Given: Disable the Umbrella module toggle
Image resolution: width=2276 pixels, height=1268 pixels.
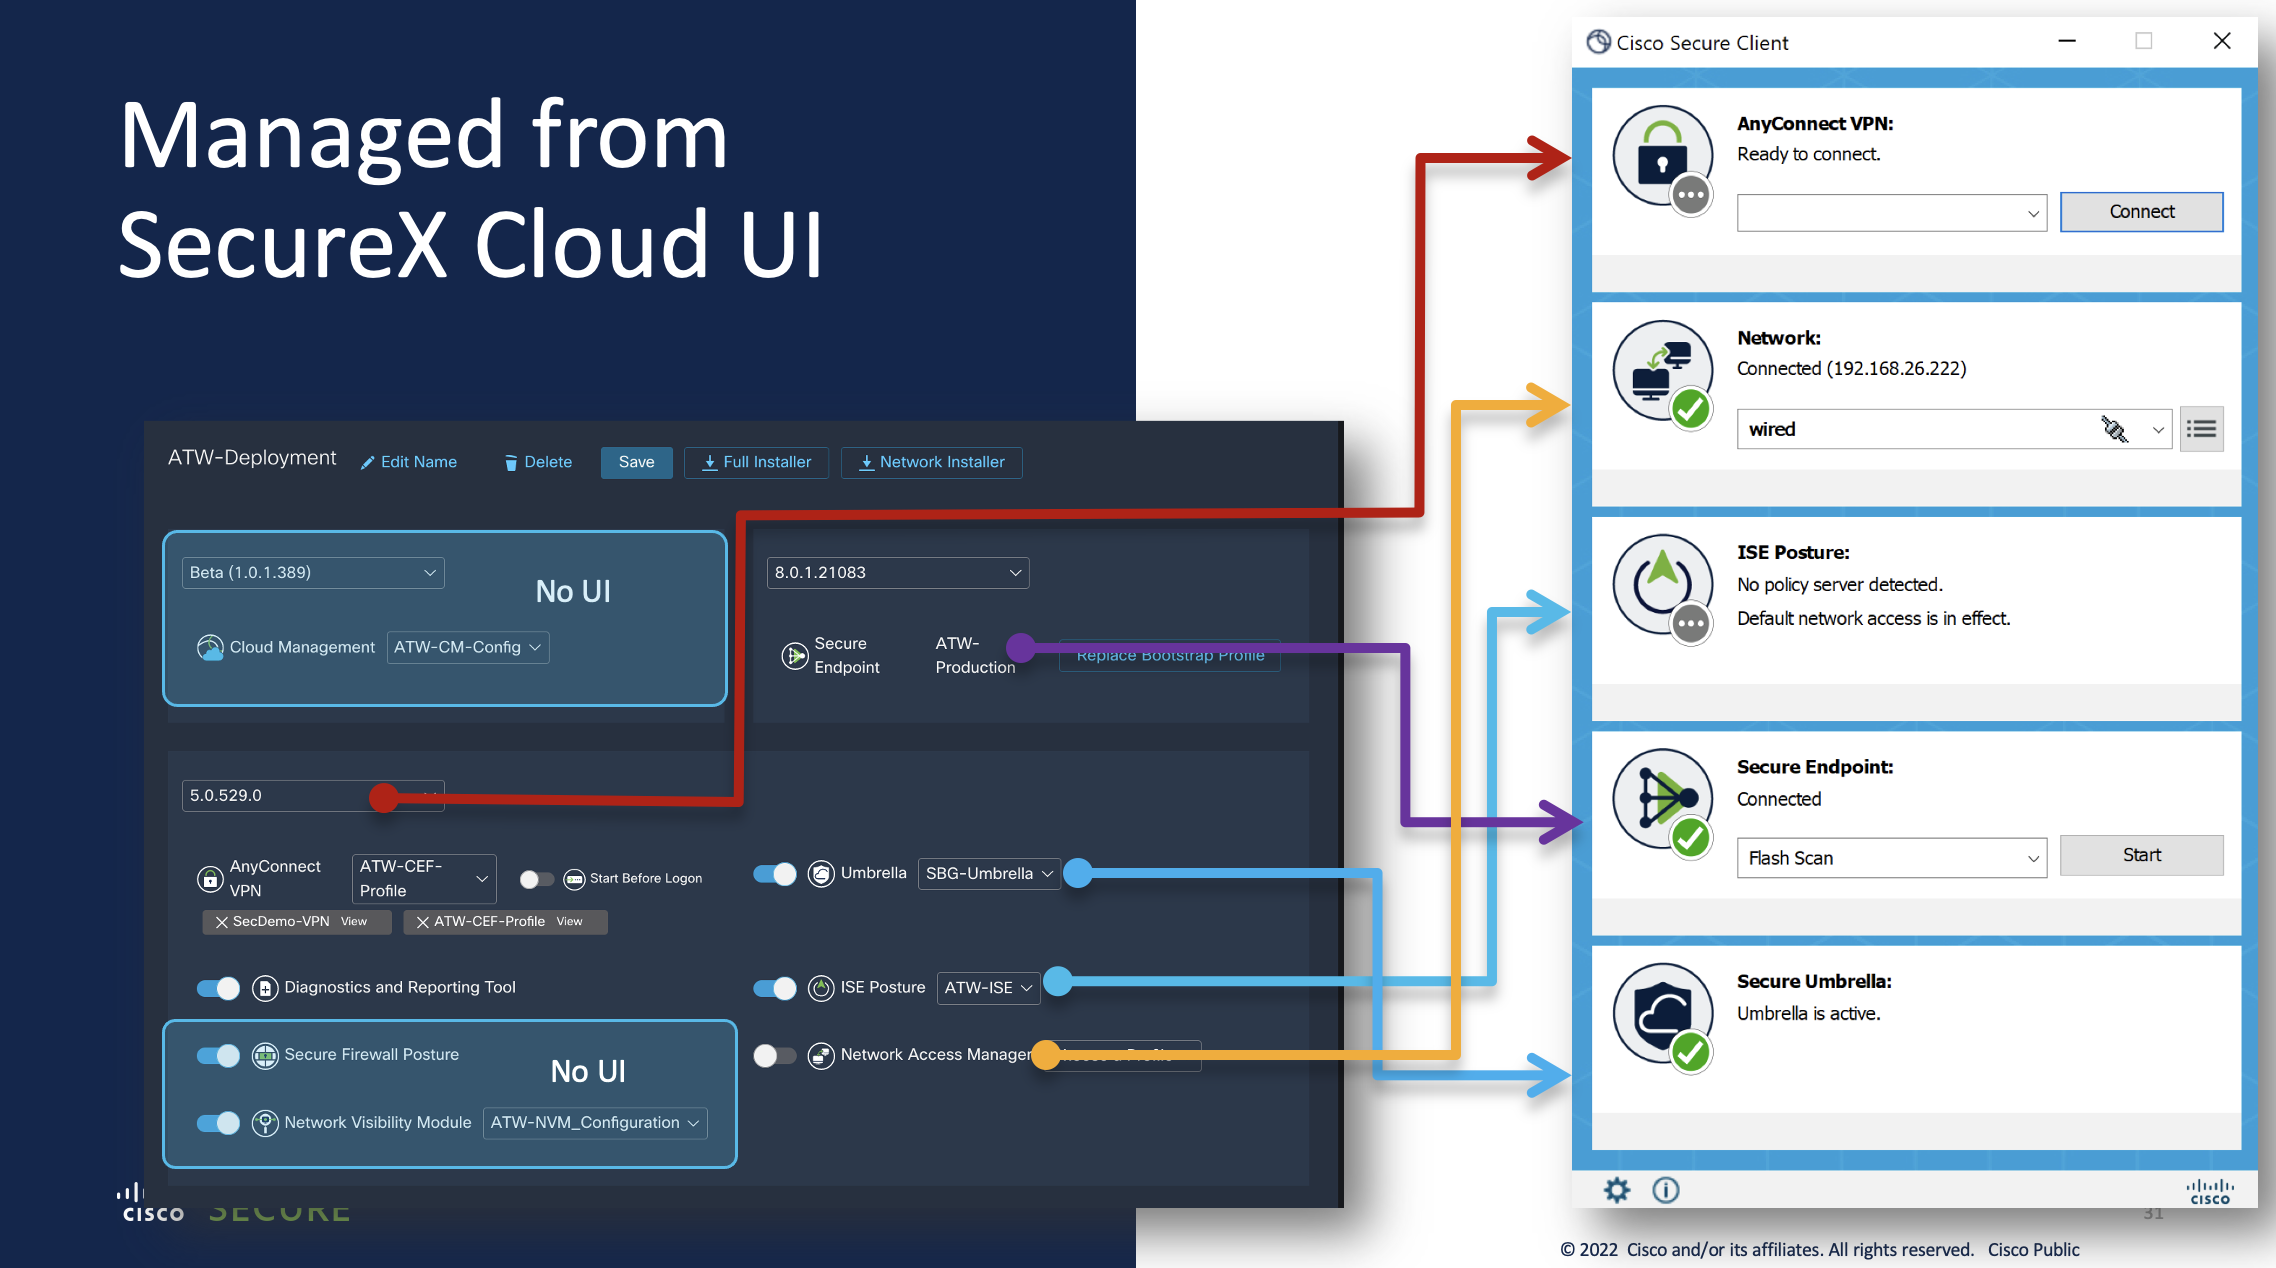Looking at the screenshot, I should pyautogui.click(x=775, y=873).
